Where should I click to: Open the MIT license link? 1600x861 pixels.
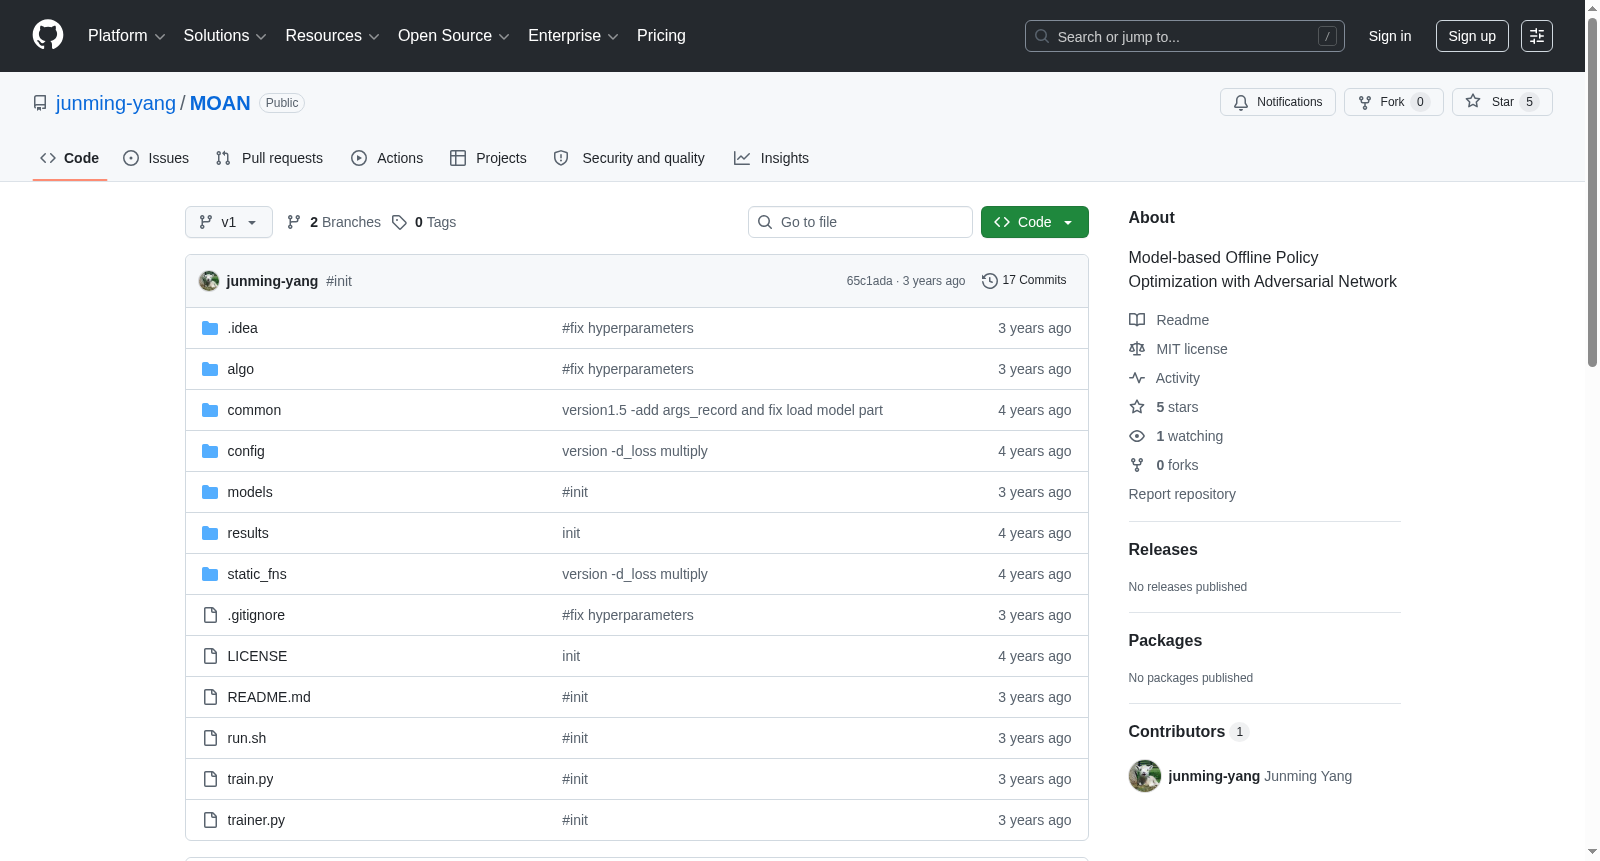click(x=1191, y=349)
